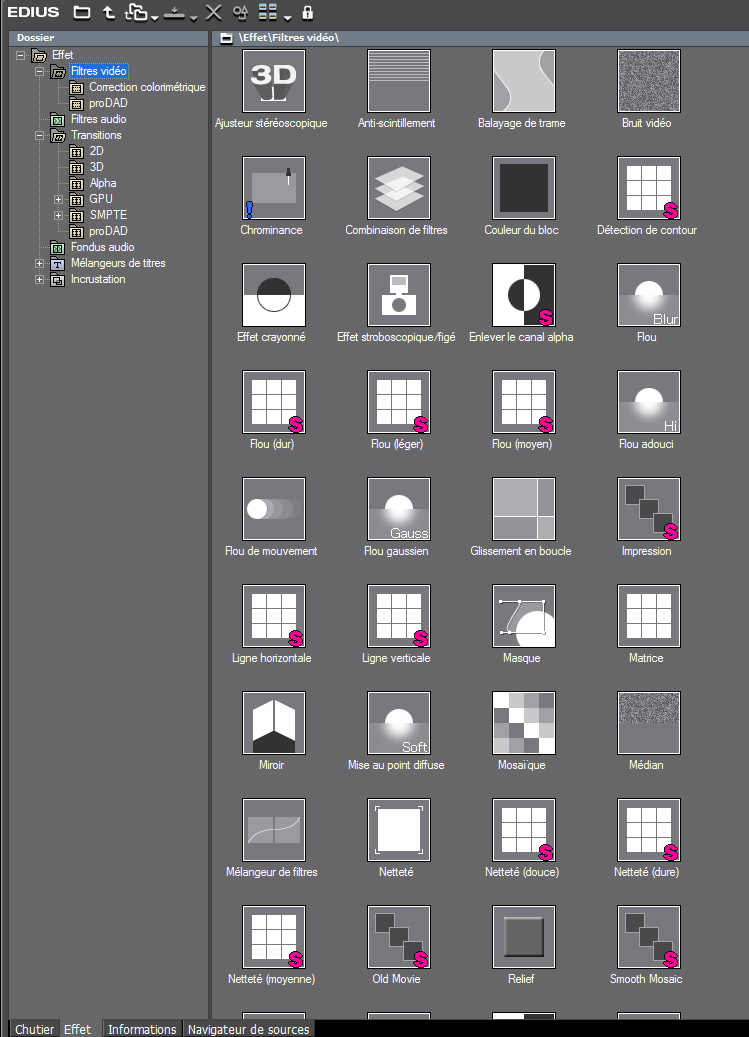Select the Alpha transitions folder
The height and width of the screenshot is (1037, 749).
point(102,183)
